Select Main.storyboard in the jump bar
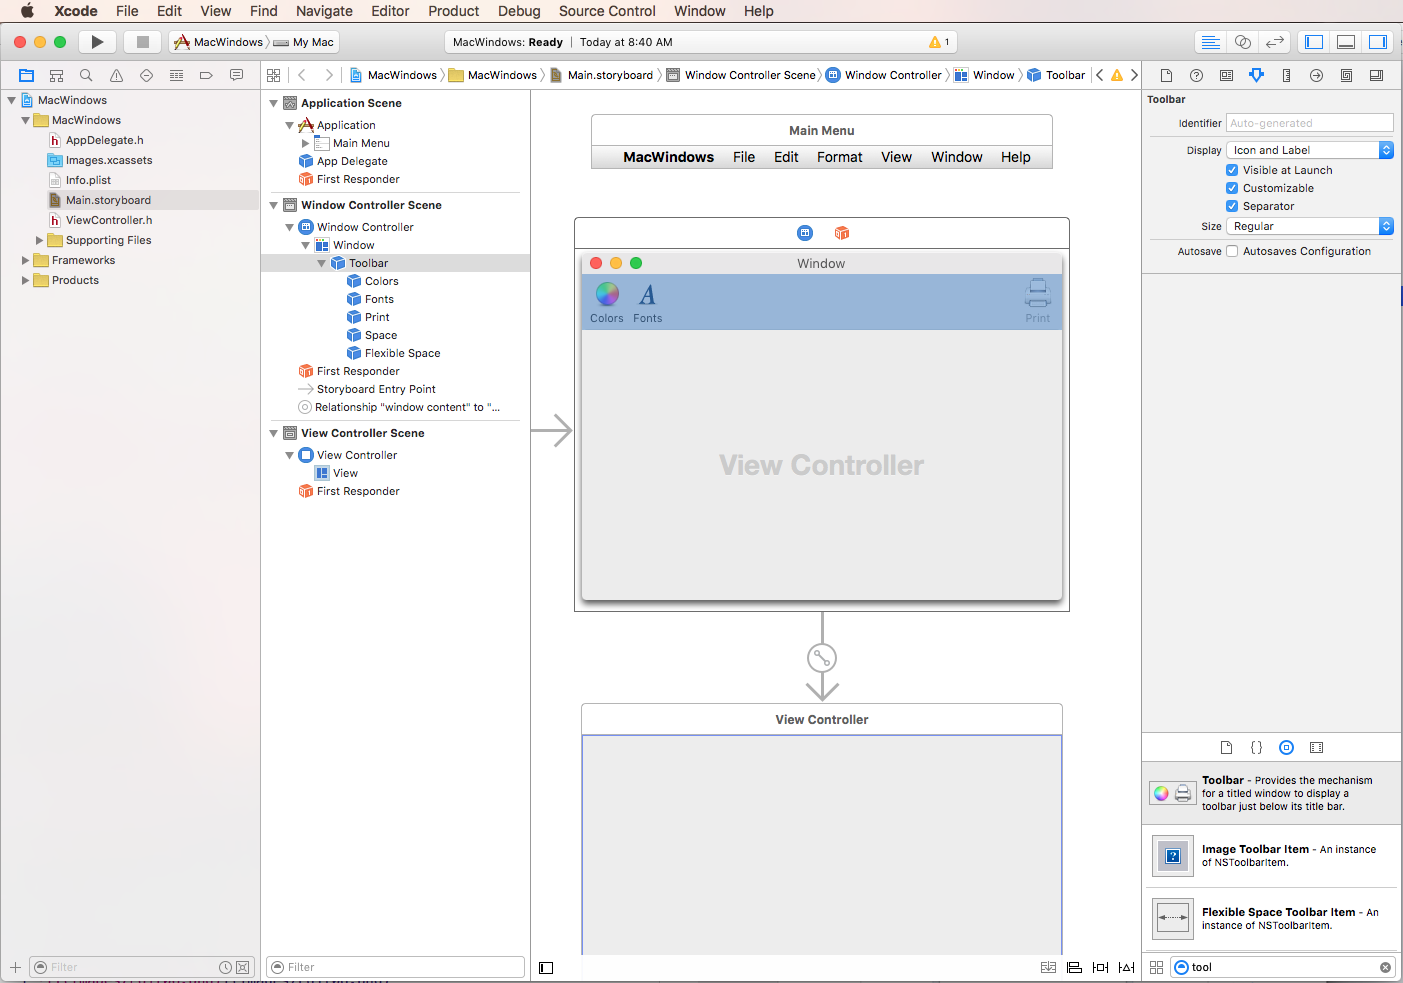 (610, 74)
